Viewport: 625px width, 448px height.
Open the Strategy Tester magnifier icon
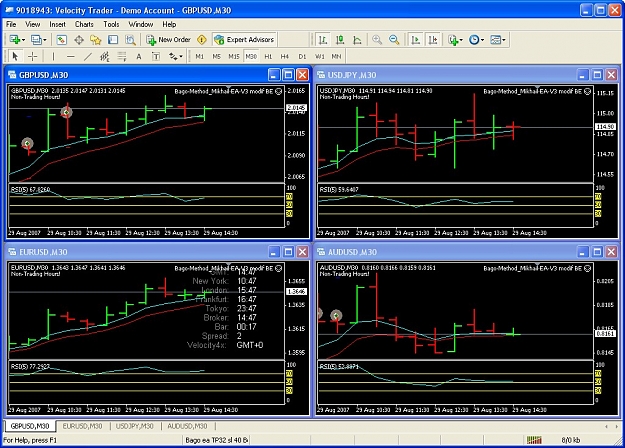130,40
